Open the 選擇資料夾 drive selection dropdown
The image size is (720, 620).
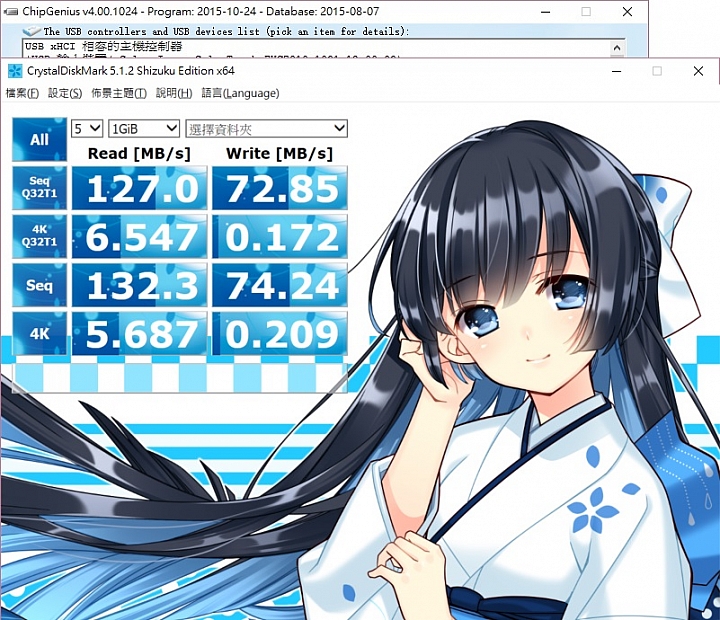pyautogui.click(x=266, y=129)
